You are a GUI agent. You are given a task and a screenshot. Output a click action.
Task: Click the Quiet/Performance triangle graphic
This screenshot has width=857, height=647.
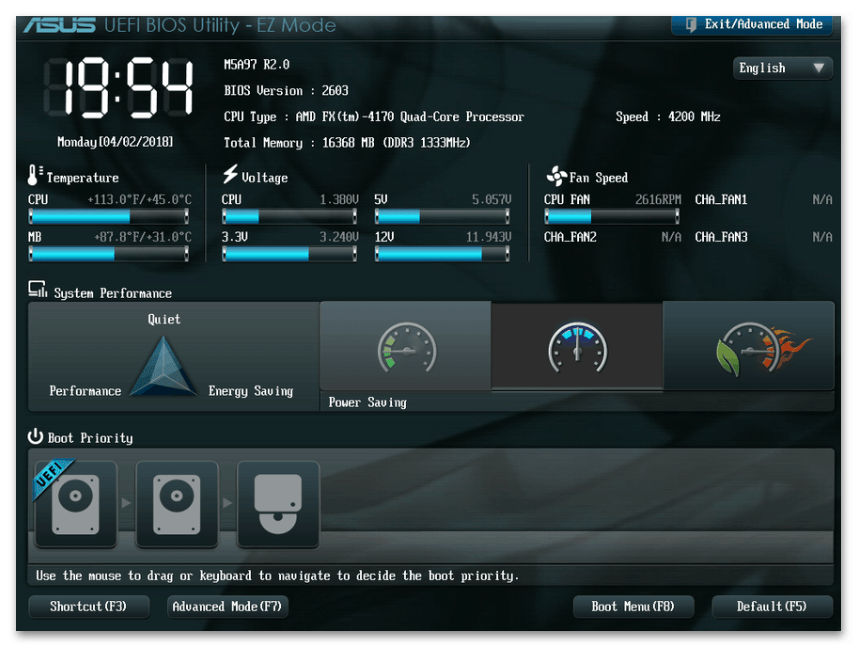pyautogui.click(x=165, y=366)
